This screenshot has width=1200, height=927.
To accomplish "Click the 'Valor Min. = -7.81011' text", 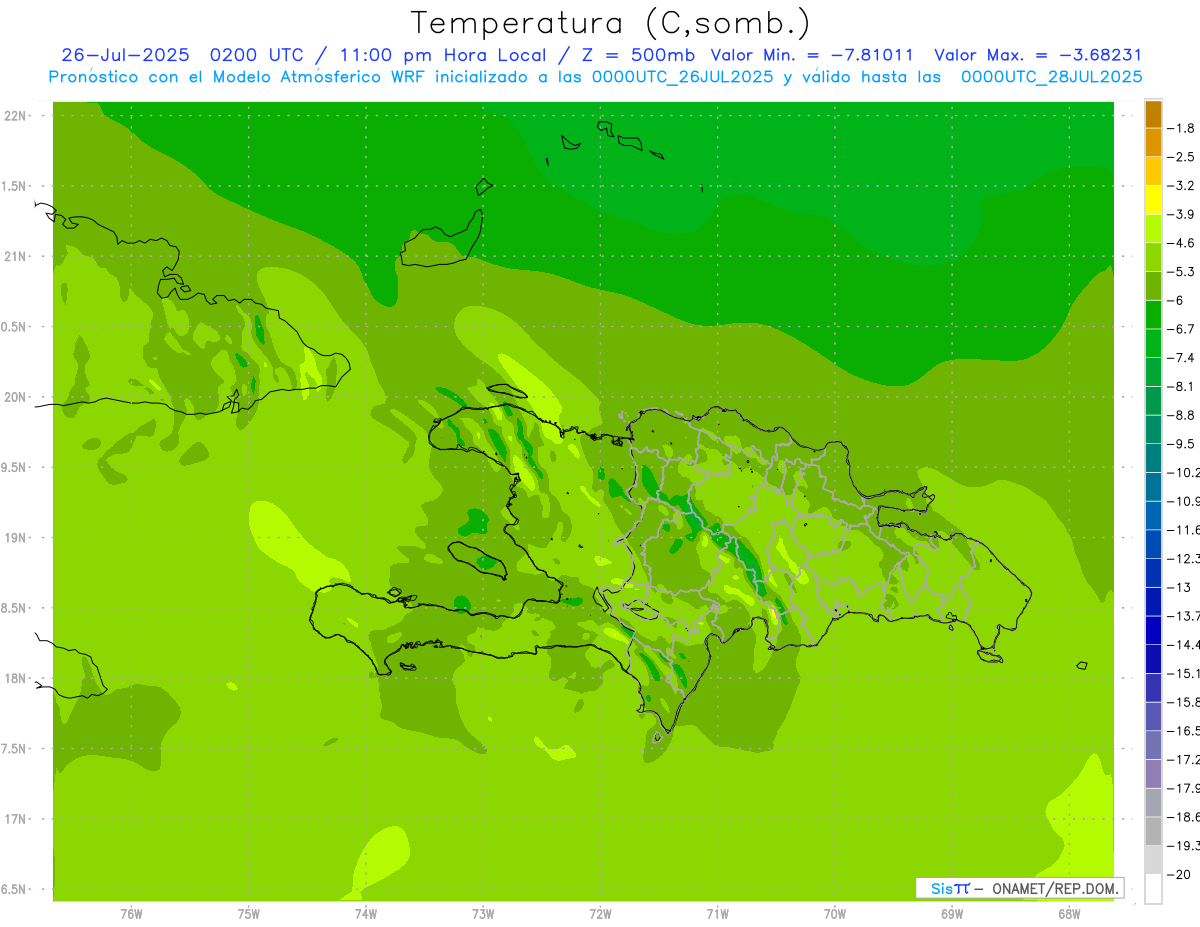I will (811, 55).
